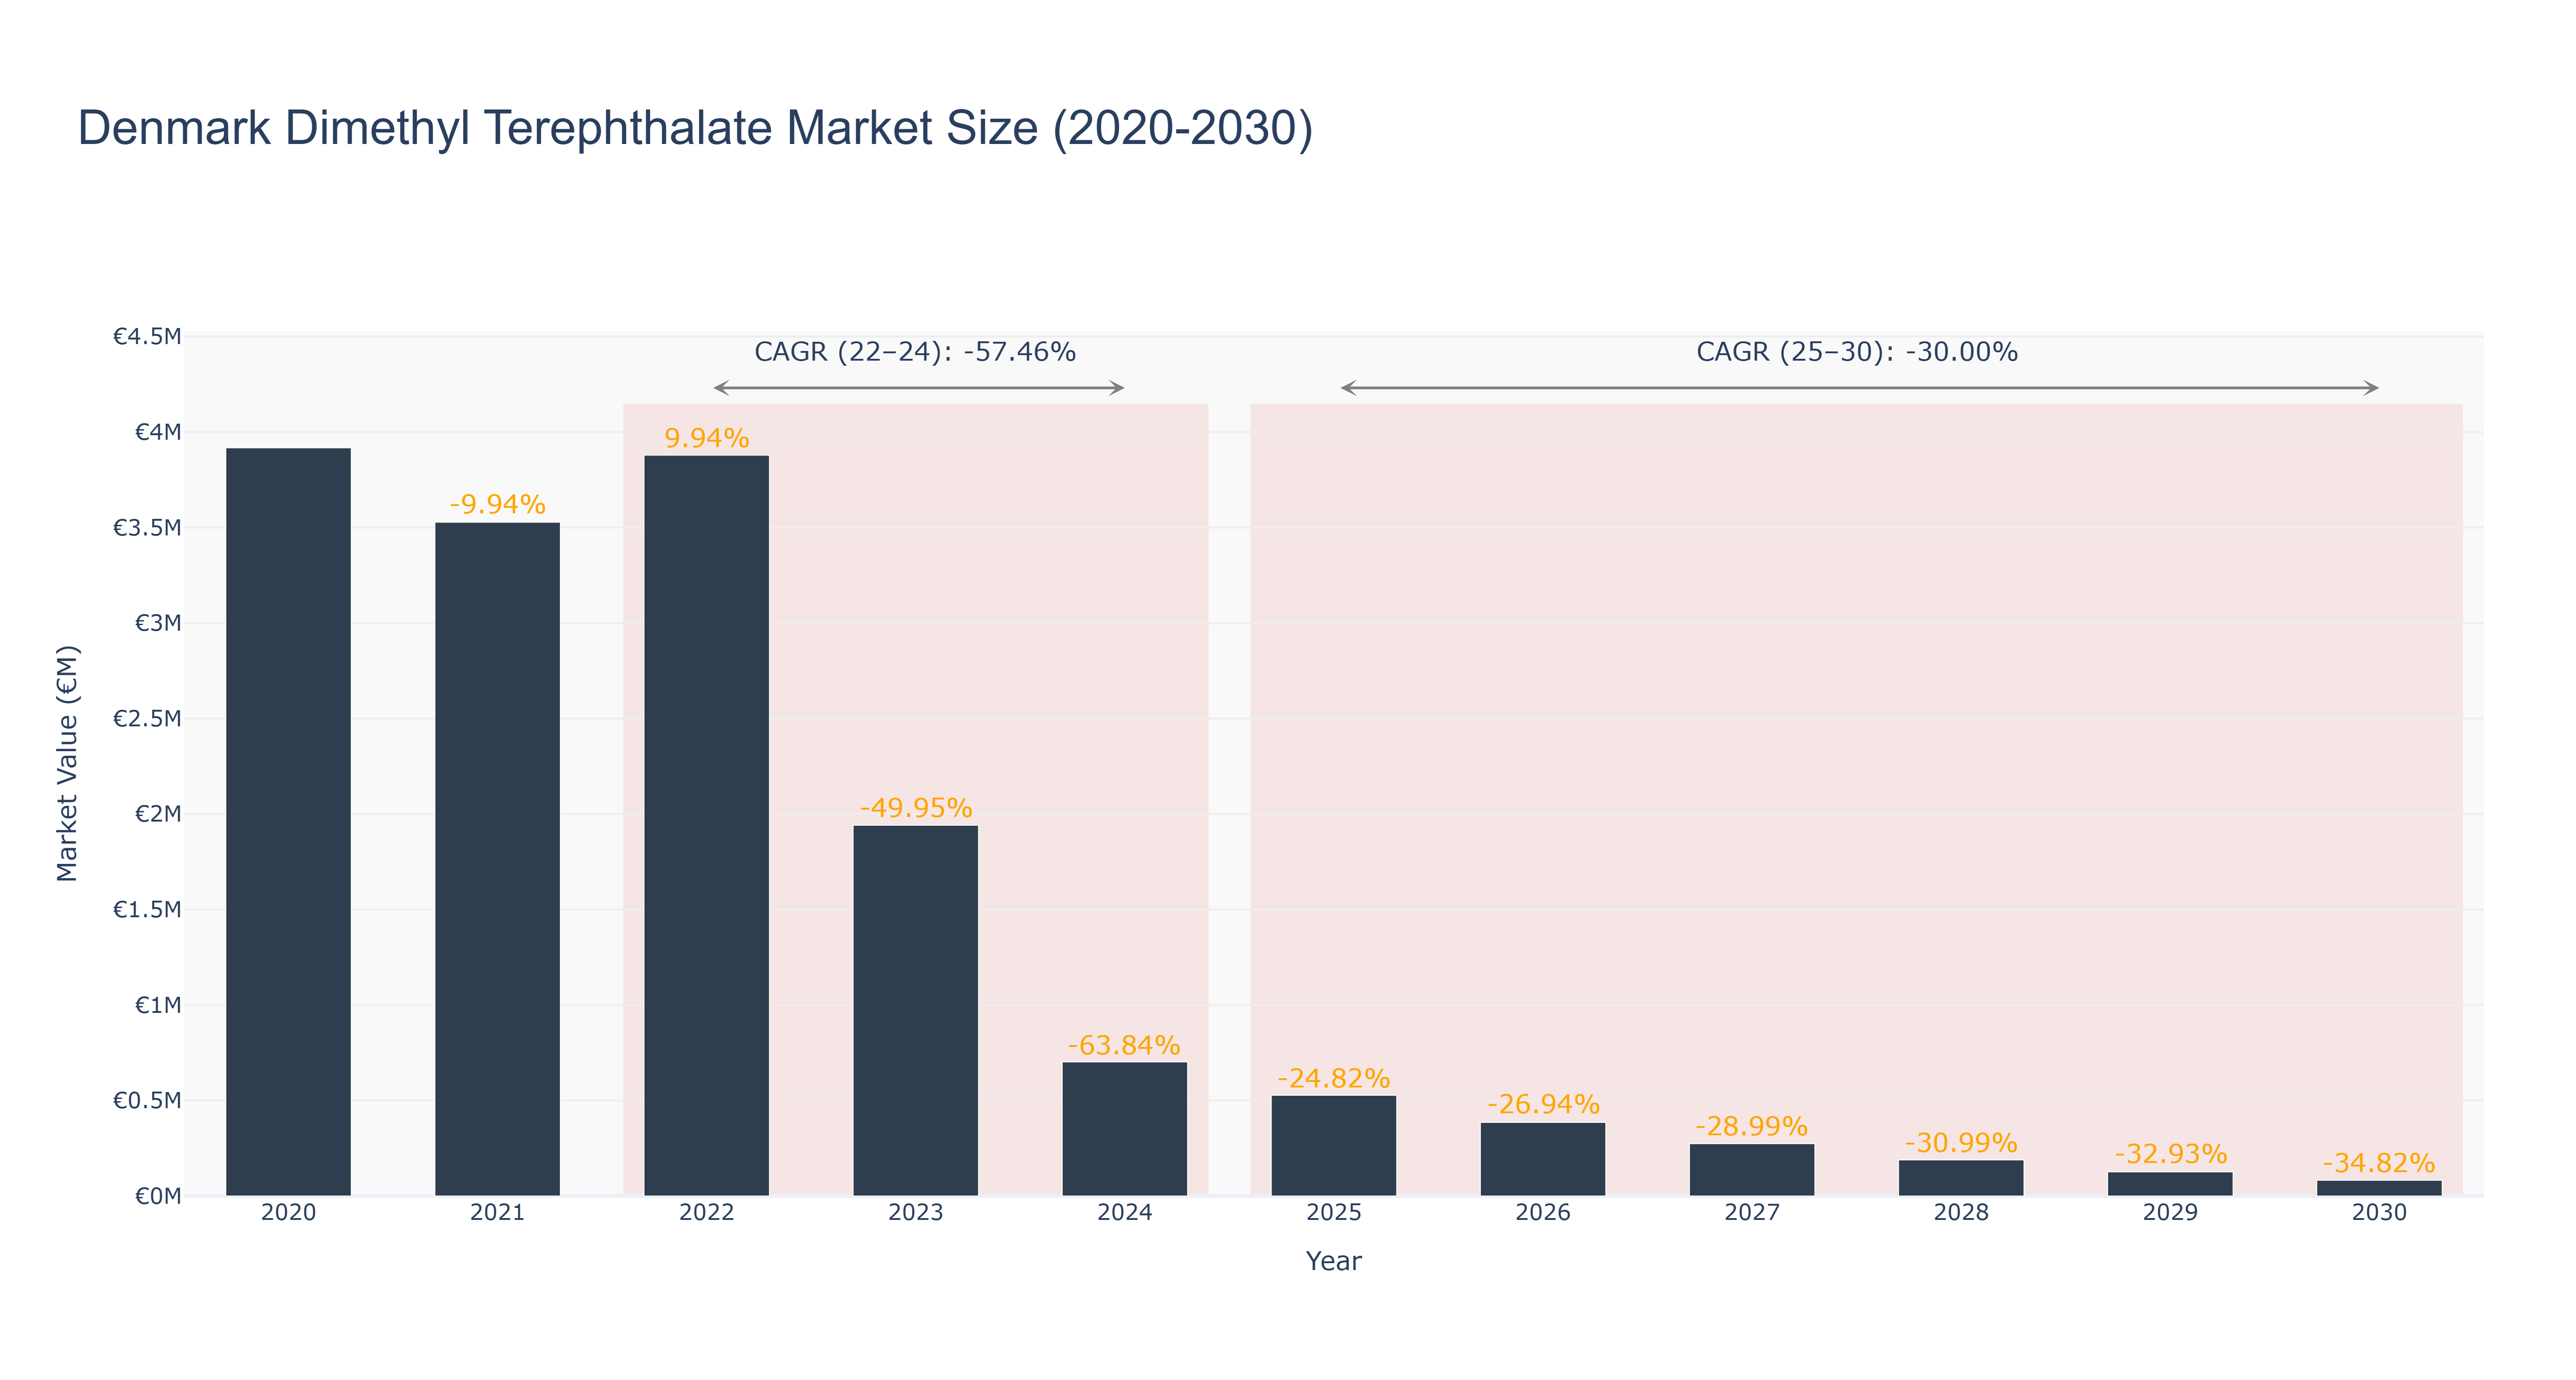The image size is (2576, 1380).
Task: Click the chart title 'Denmark Dimethyl Terephthalate Market Size'
Action: 695,129
